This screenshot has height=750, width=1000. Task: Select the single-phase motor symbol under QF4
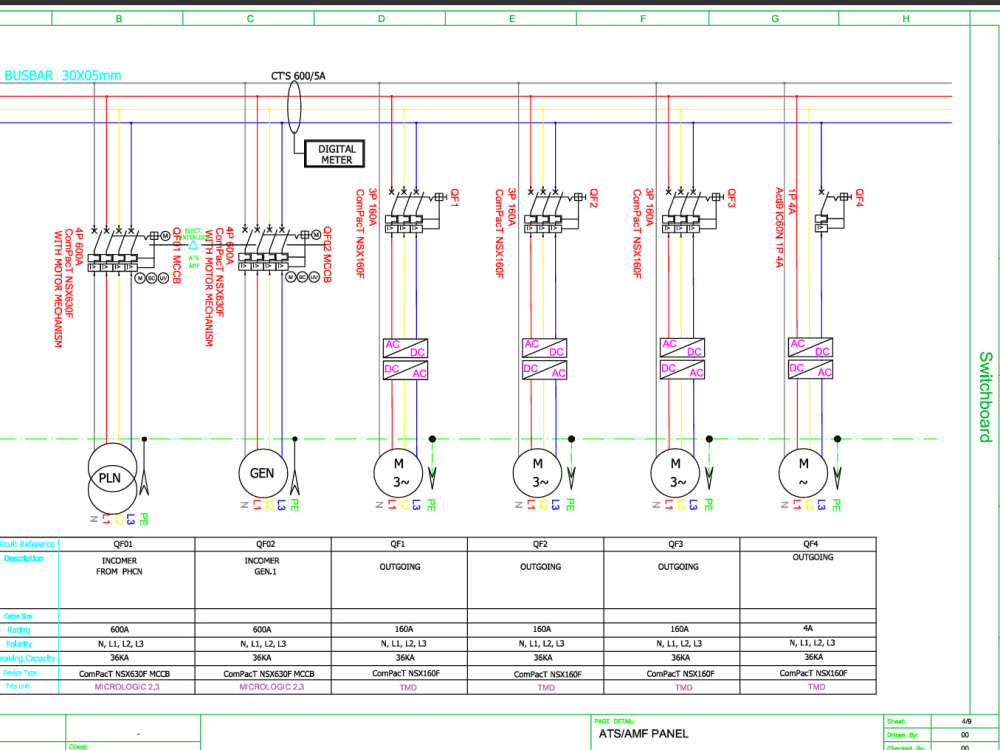pos(803,473)
